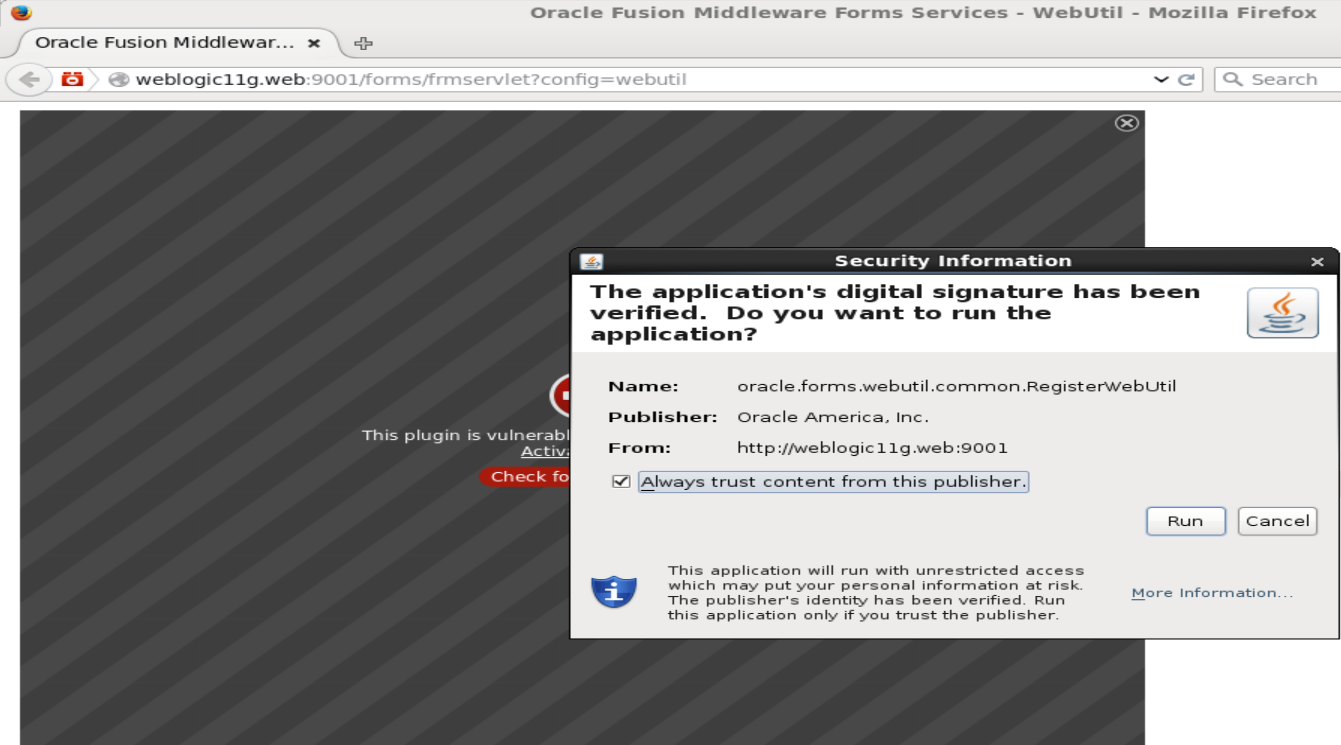Viewport: 1341px width, 745px height.
Task: Click the red blocked-plugin icon beside the address bar
Action: coord(72,79)
